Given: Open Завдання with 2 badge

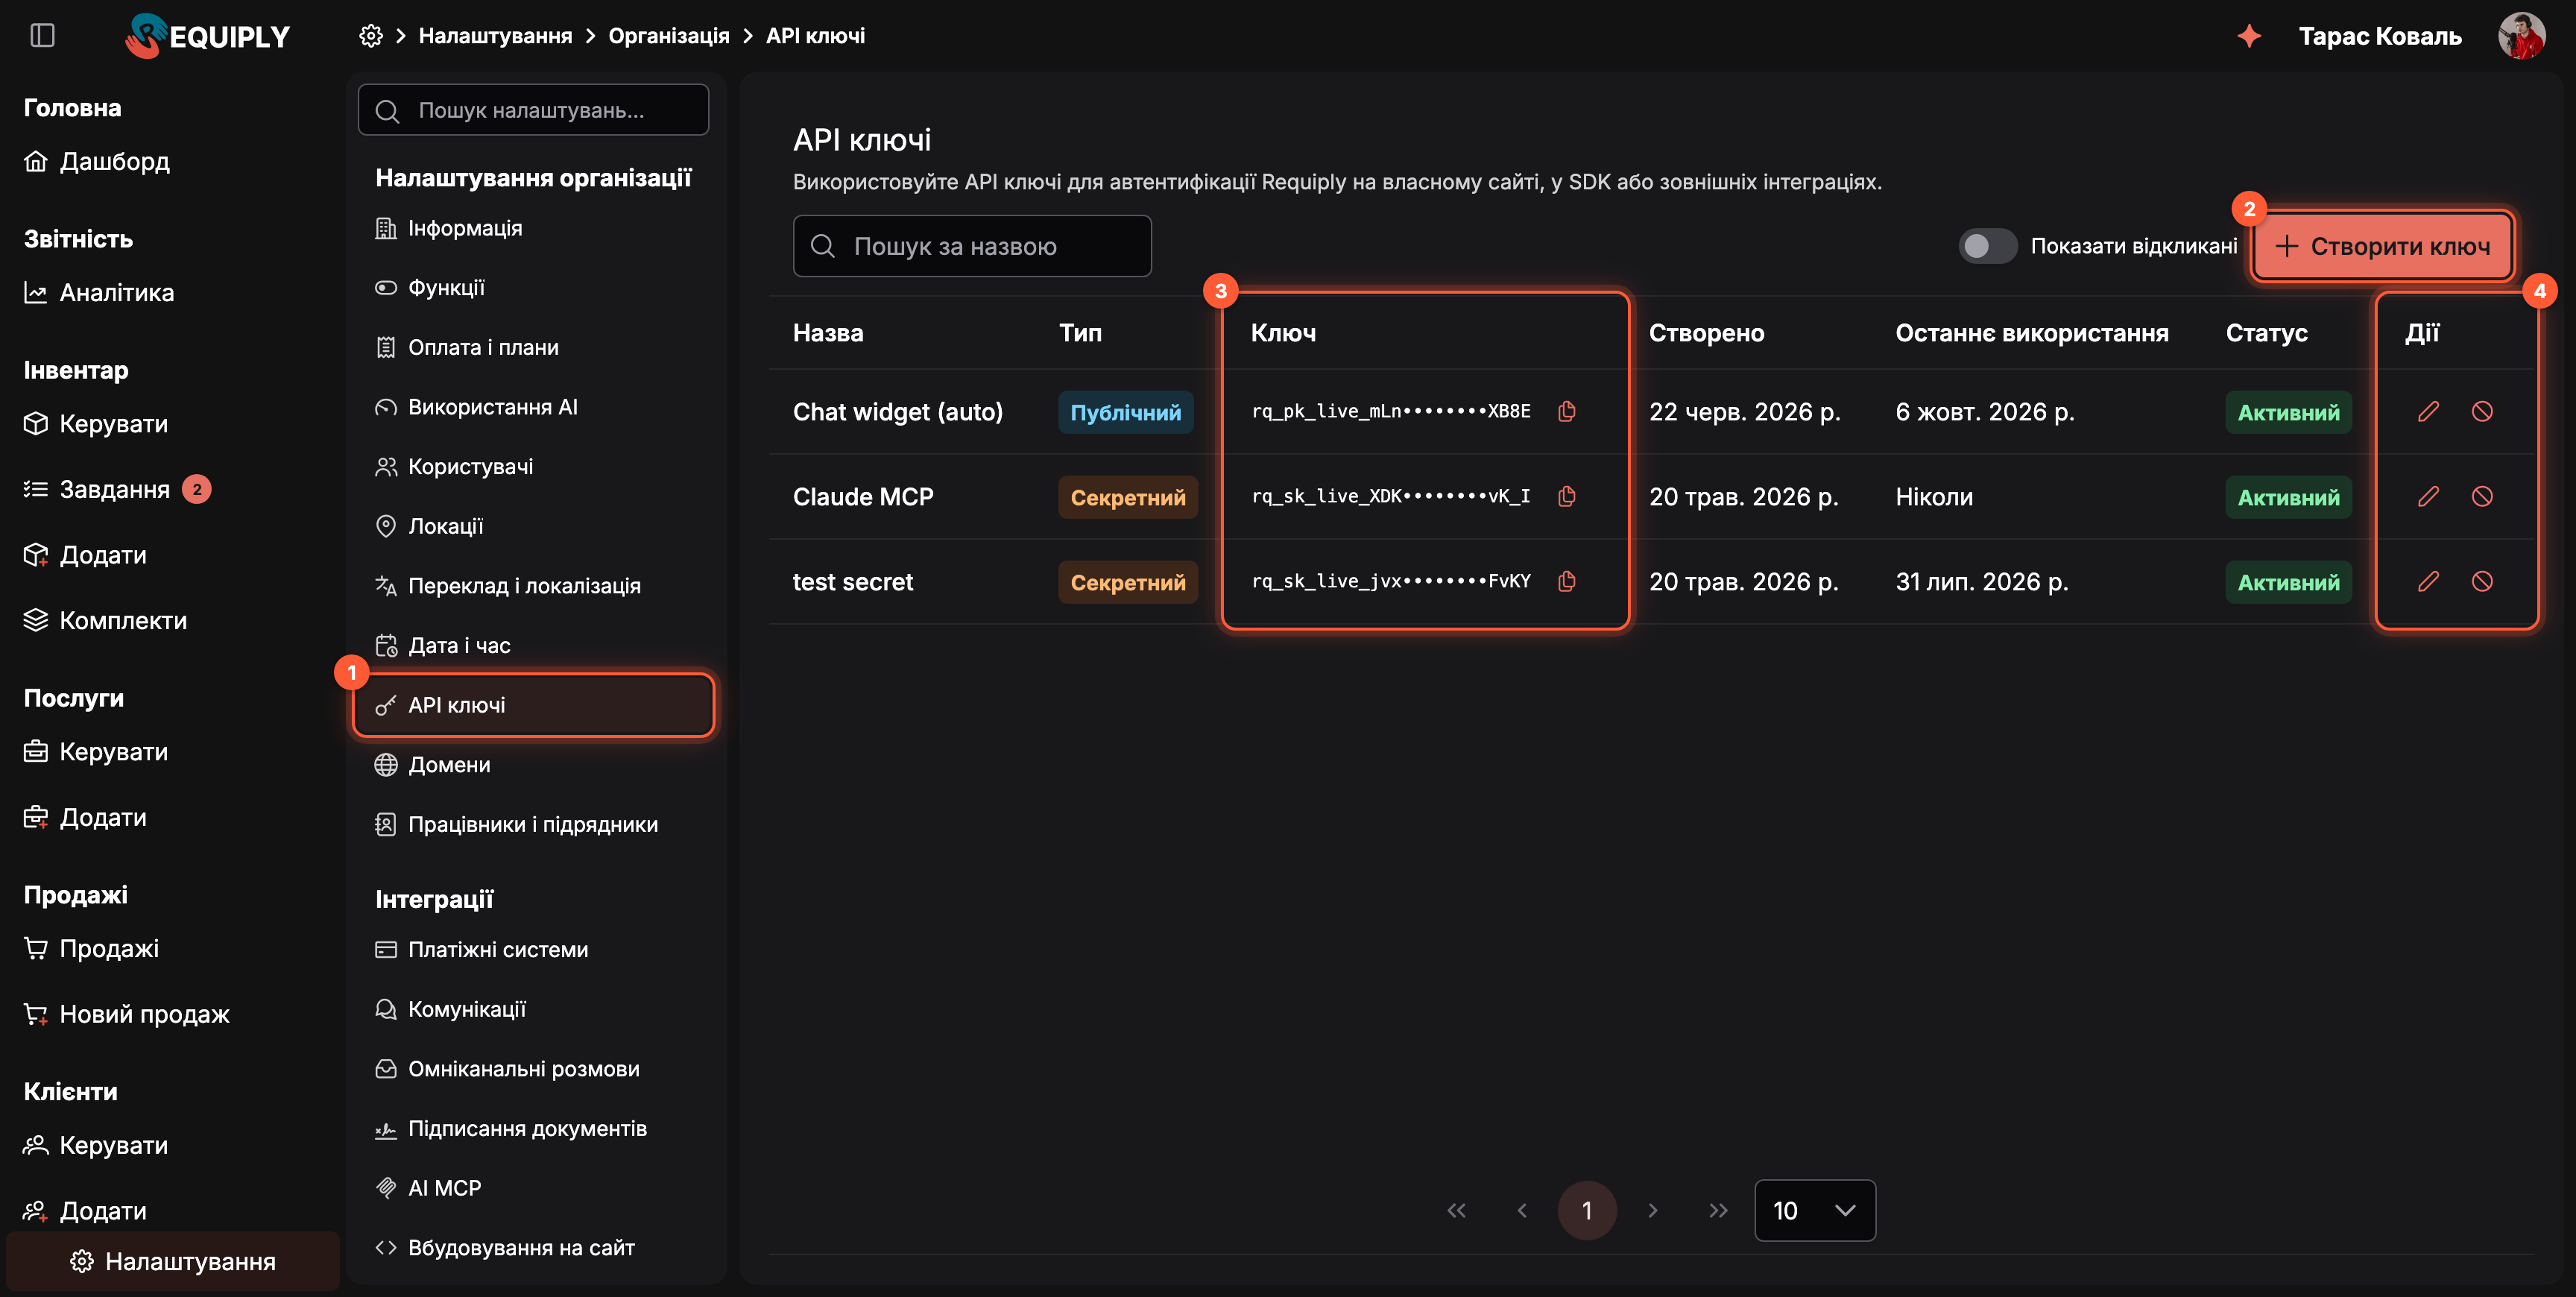Looking at the screenshot, I should tap(117, 489).
